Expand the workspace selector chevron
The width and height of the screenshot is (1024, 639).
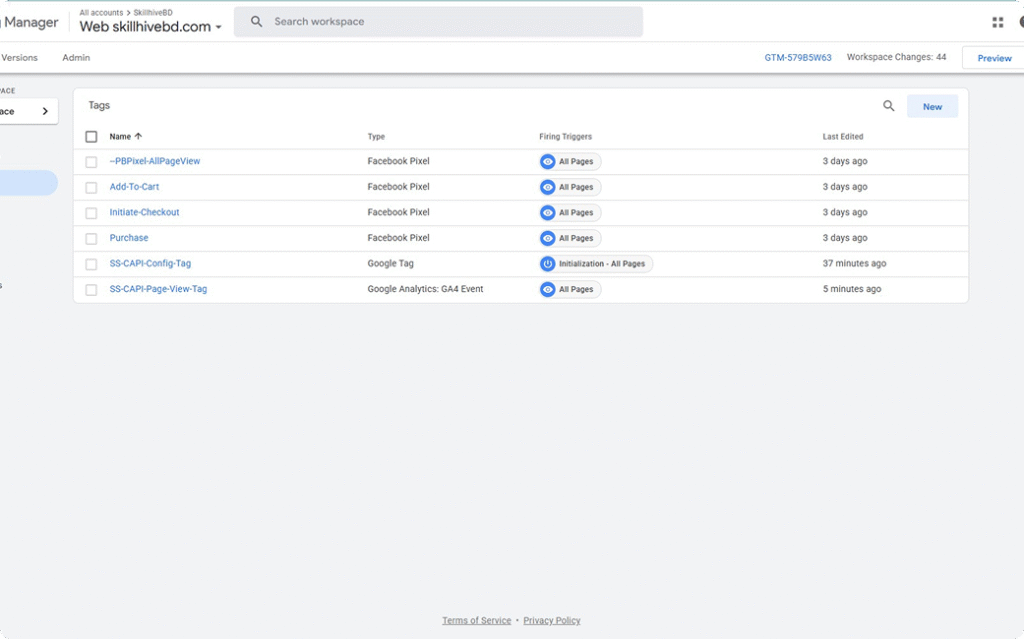click(x=45, y=111)
